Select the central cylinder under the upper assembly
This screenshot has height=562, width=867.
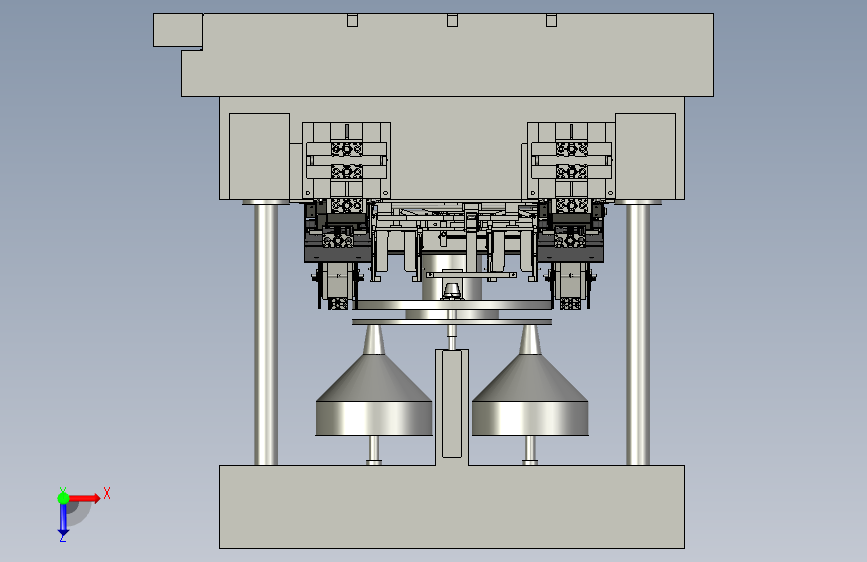pos(452,277)
